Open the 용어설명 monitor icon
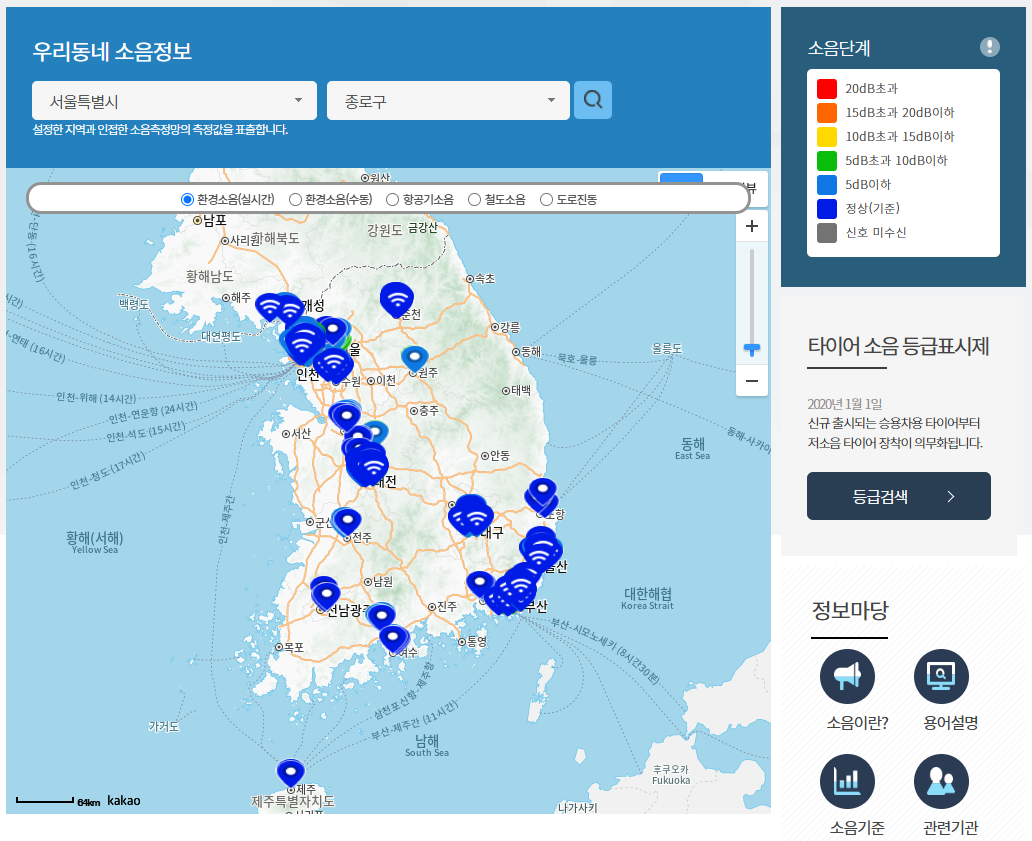This screenshot has height=841, width=1032. tap(941, 676)
